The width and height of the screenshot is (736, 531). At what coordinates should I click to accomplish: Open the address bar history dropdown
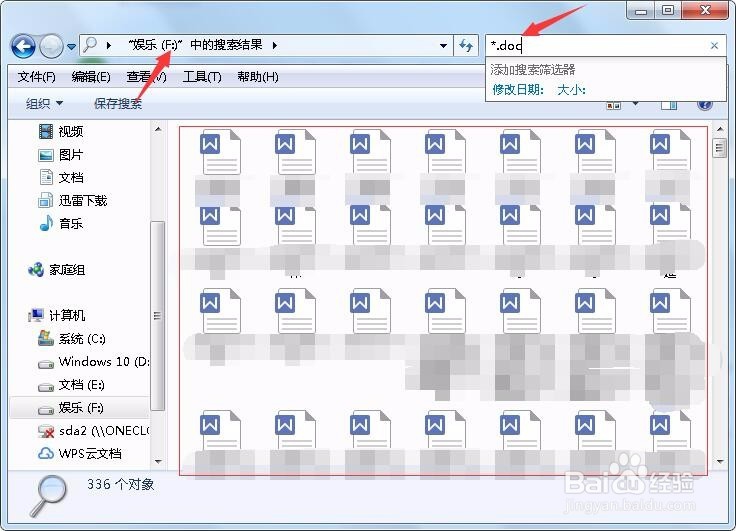pos(443,46)
